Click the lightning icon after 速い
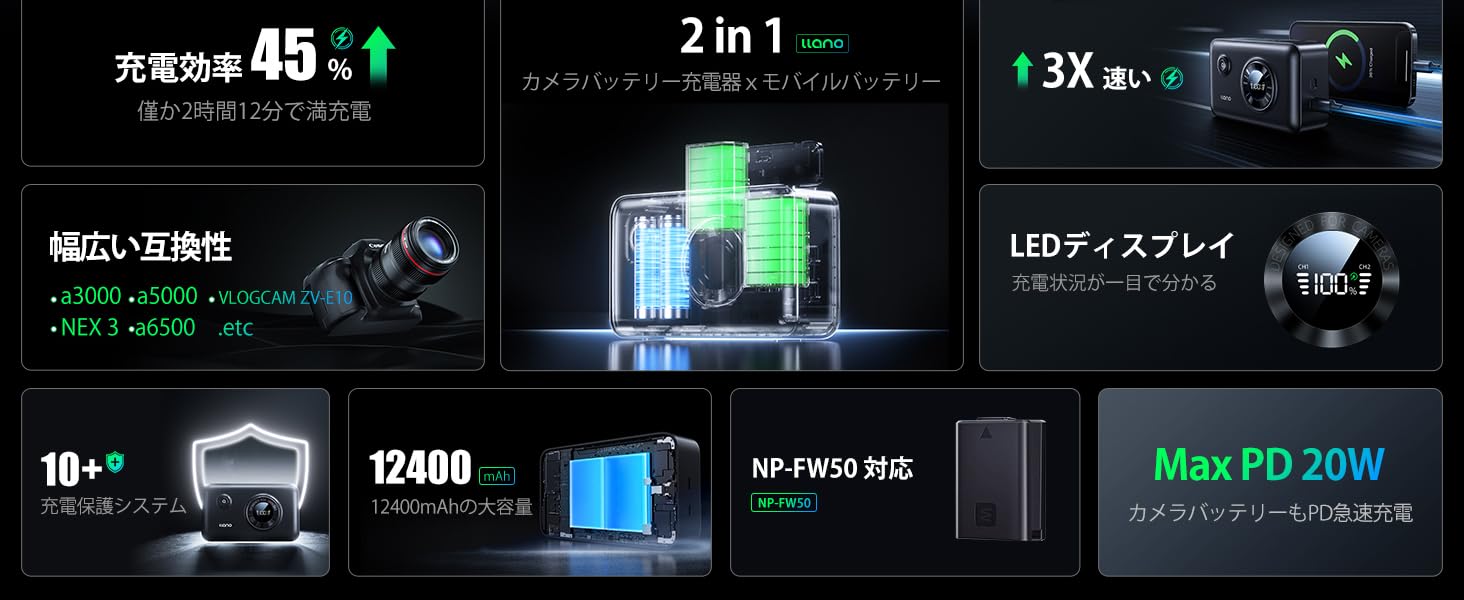 tap(1172, 78)
